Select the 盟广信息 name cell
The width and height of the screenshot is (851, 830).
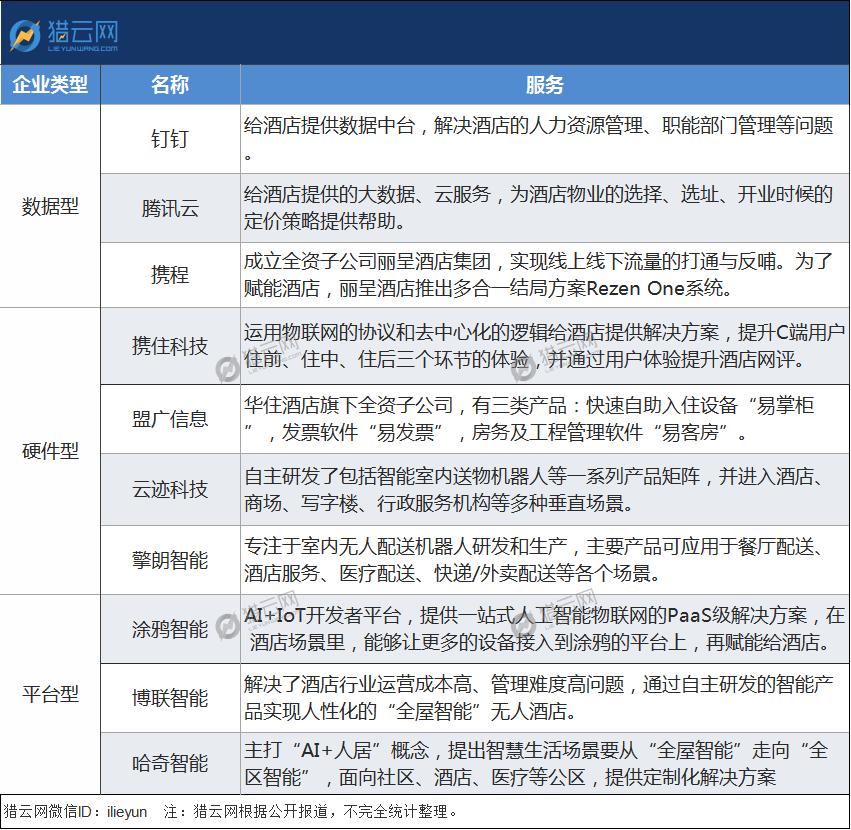(170, 419)
